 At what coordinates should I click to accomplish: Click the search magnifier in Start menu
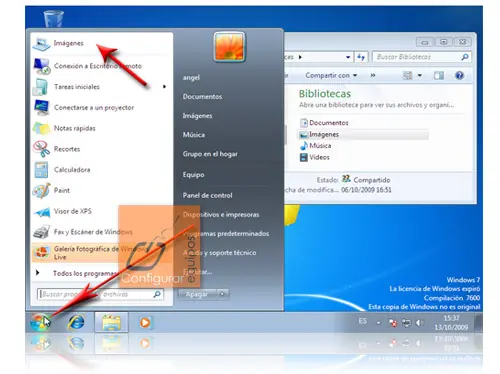tap(157, 294)
